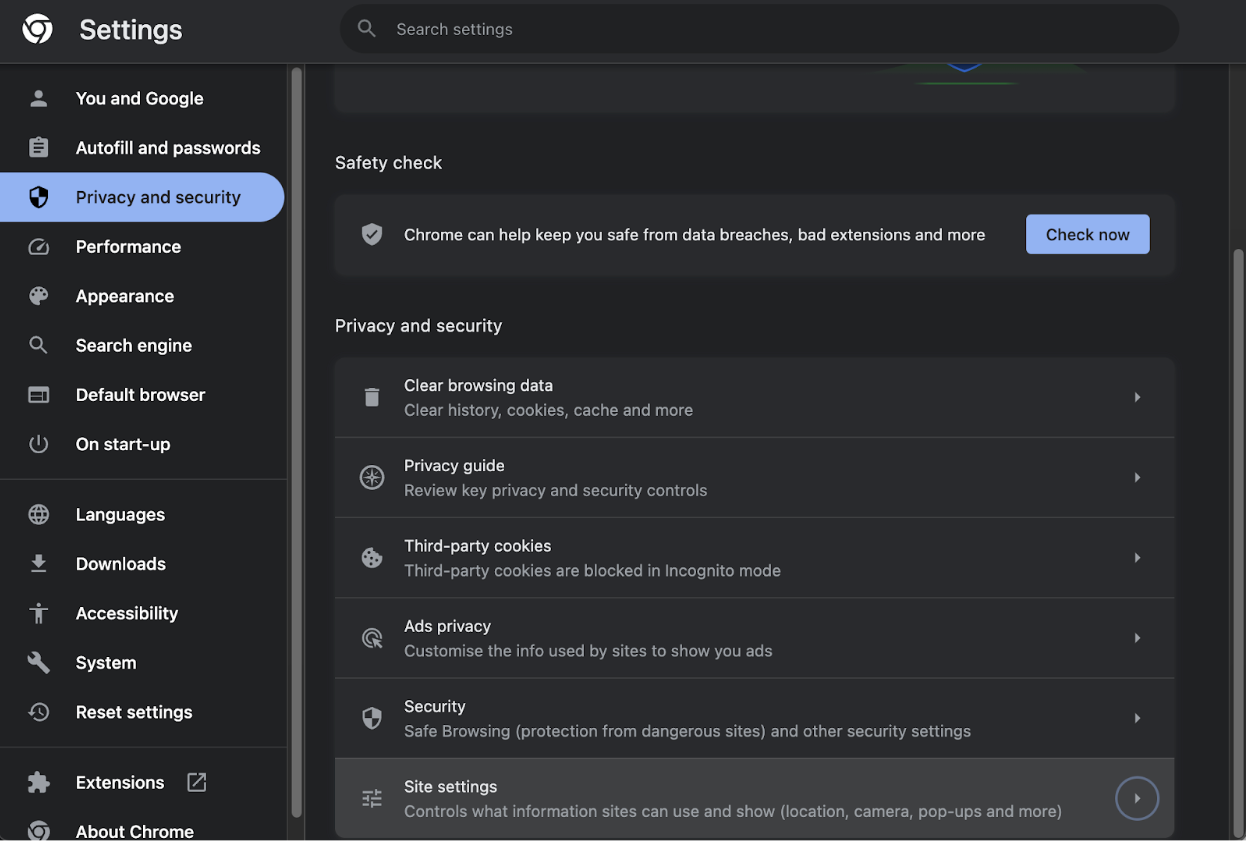Click the power icon for On start-up

tap(38, 444)
